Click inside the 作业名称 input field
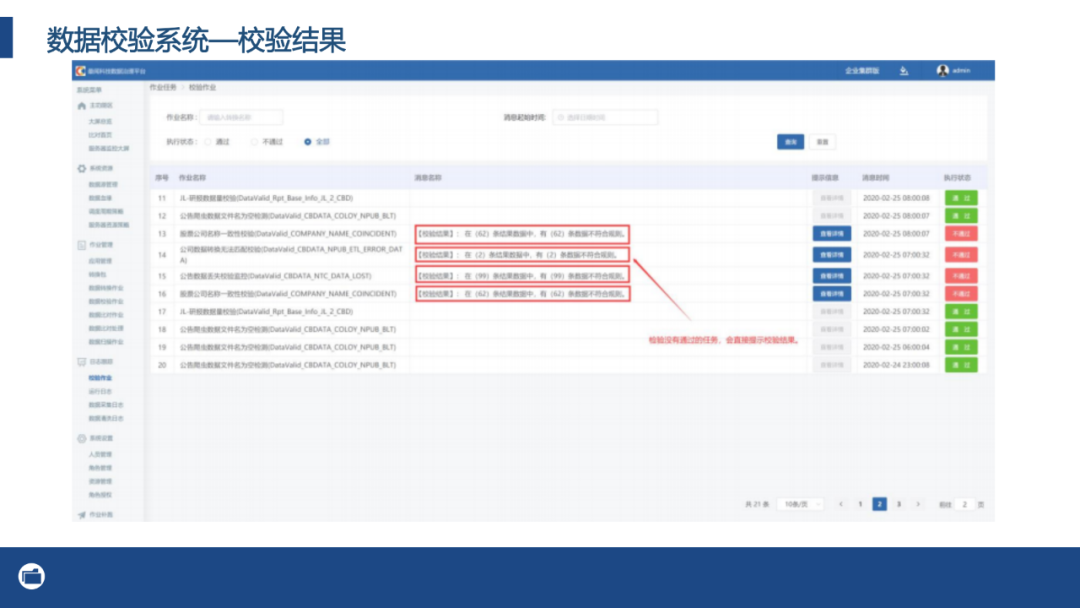 [240, 117]
